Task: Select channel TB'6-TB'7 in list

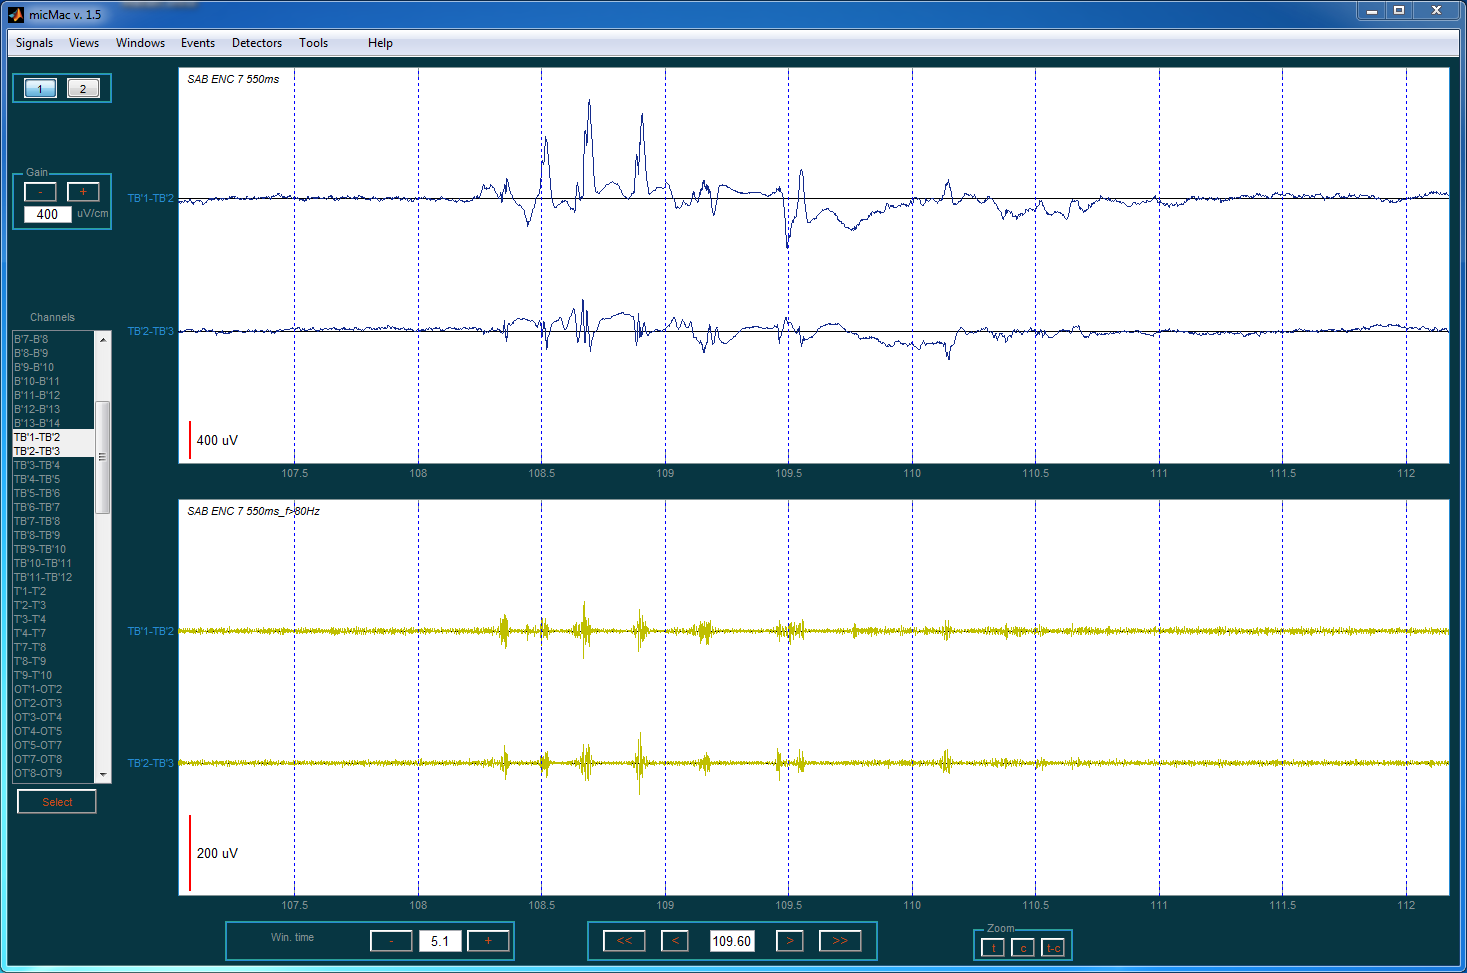Action: (53, 507)
